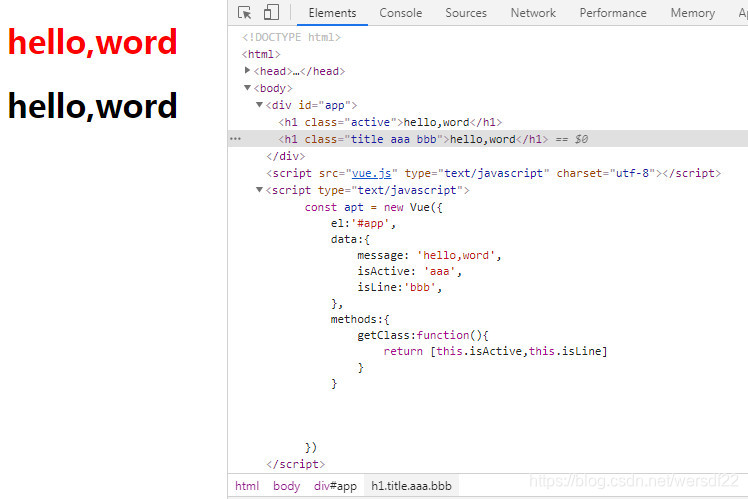Switch to the Console tab
This screenshot has height=499, width=748.
point(401,13)
